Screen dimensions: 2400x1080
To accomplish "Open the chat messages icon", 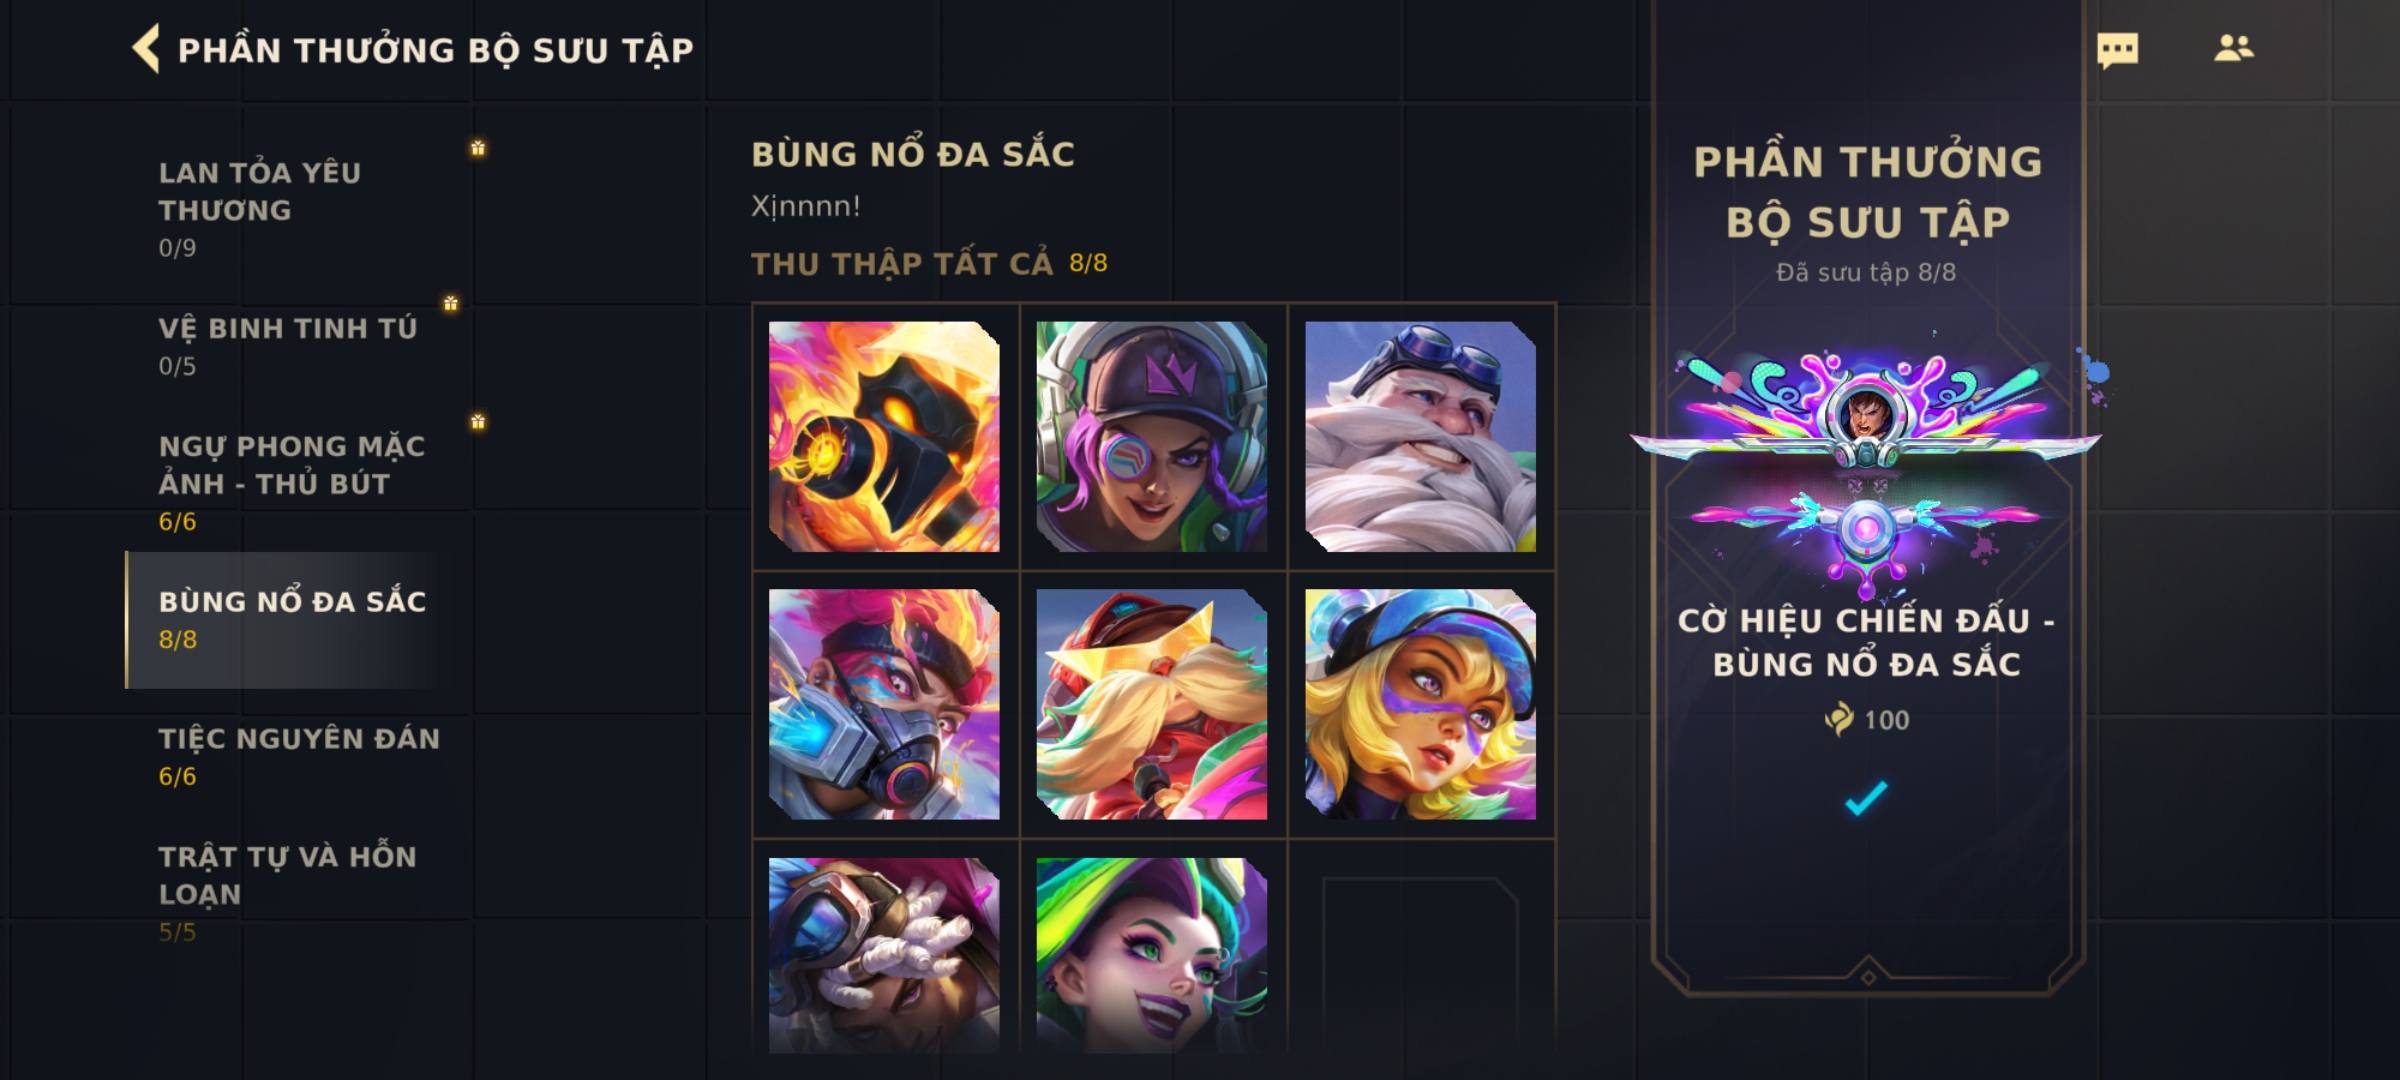I will coord(2117,50).
